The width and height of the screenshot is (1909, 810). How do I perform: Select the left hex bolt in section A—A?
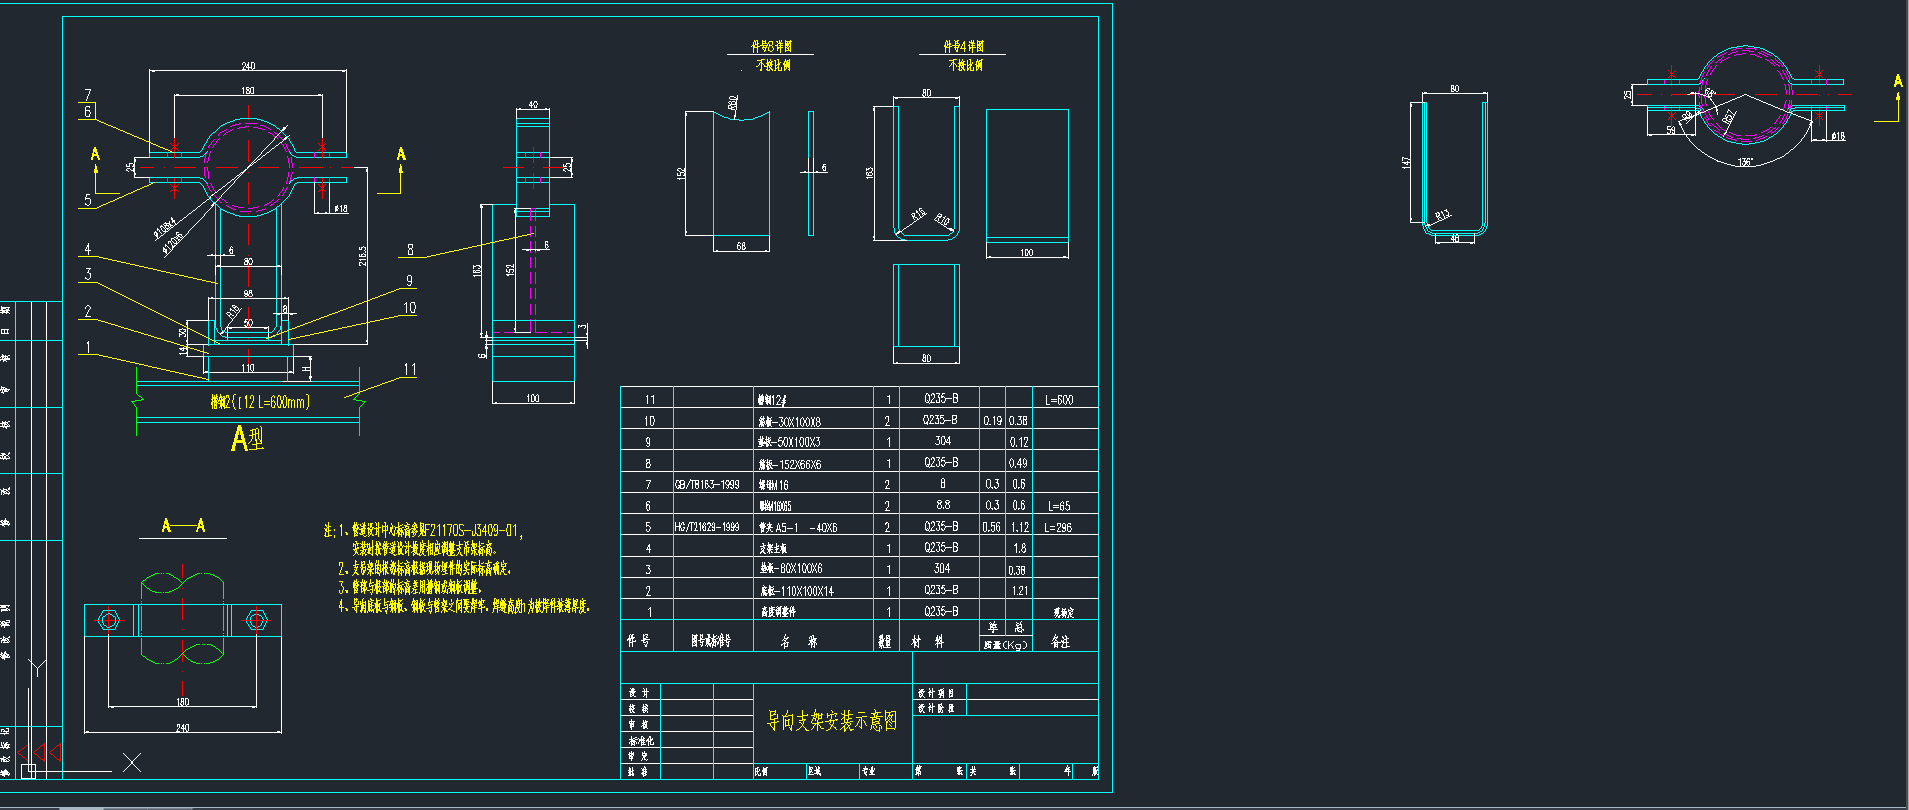pos(110,621)
